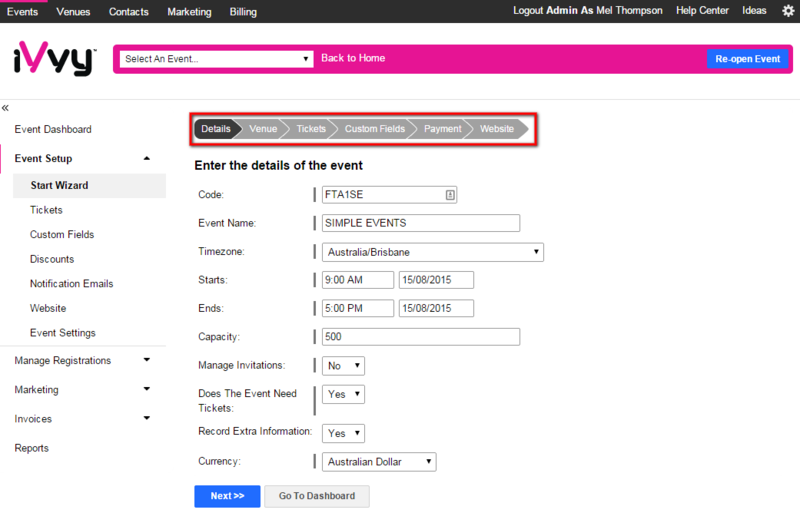Open the settings gear icon
The height and width of the screenshot is (513, 800).
coord(788,11)
